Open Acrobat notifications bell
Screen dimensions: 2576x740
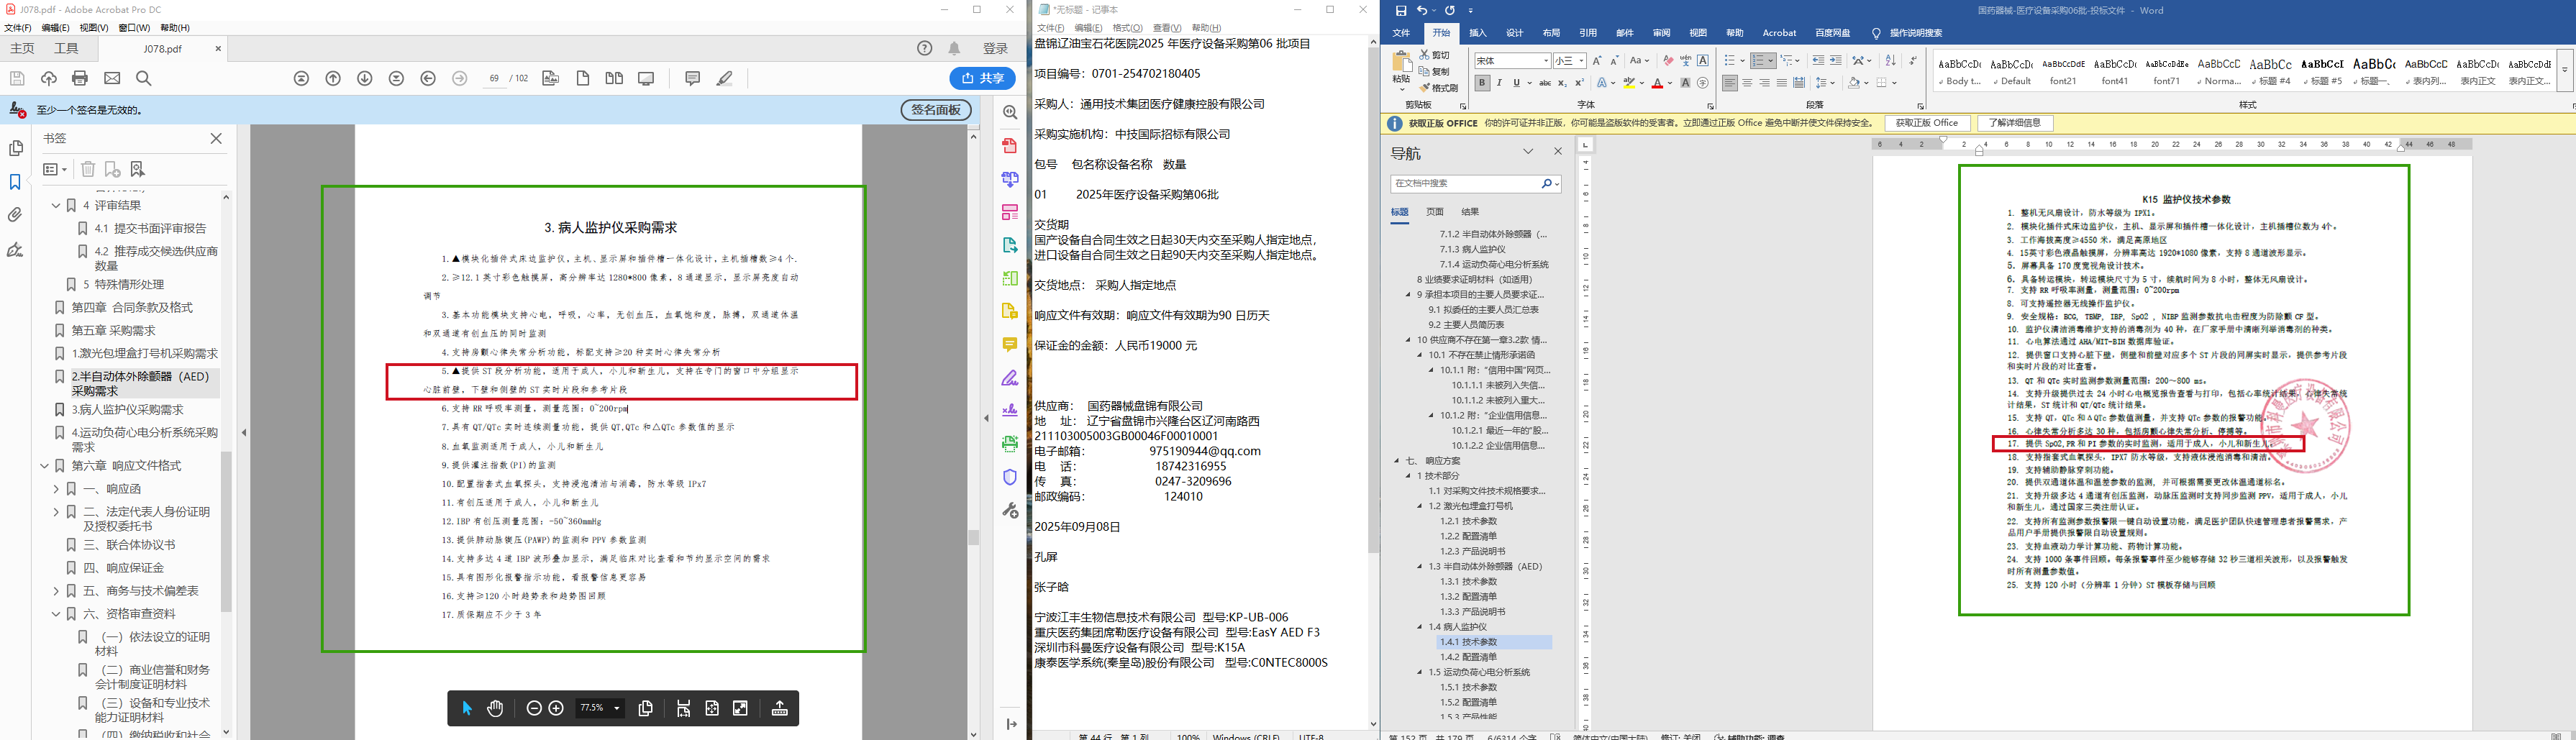coord(955,48)
